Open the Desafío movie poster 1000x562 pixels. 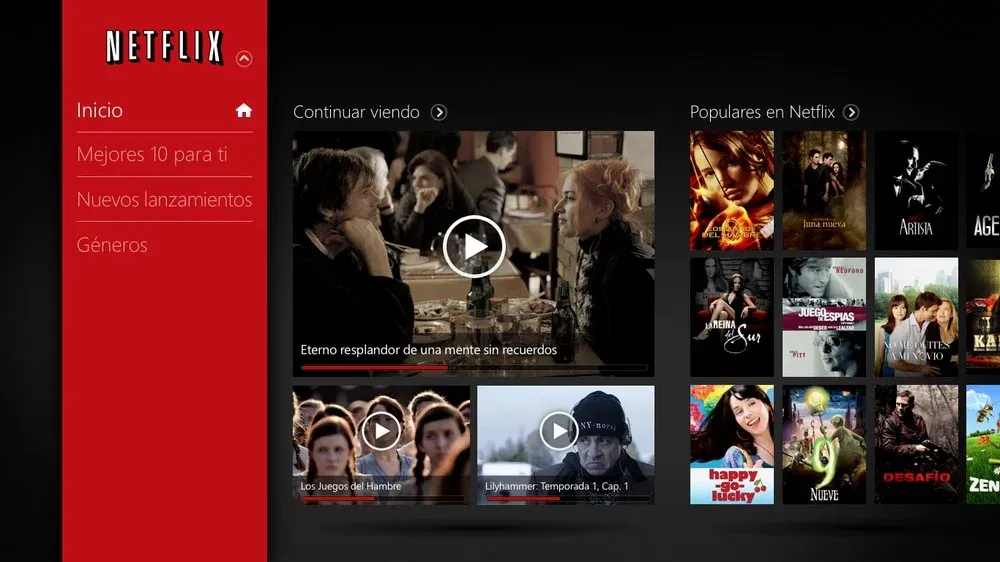[915, 444]
